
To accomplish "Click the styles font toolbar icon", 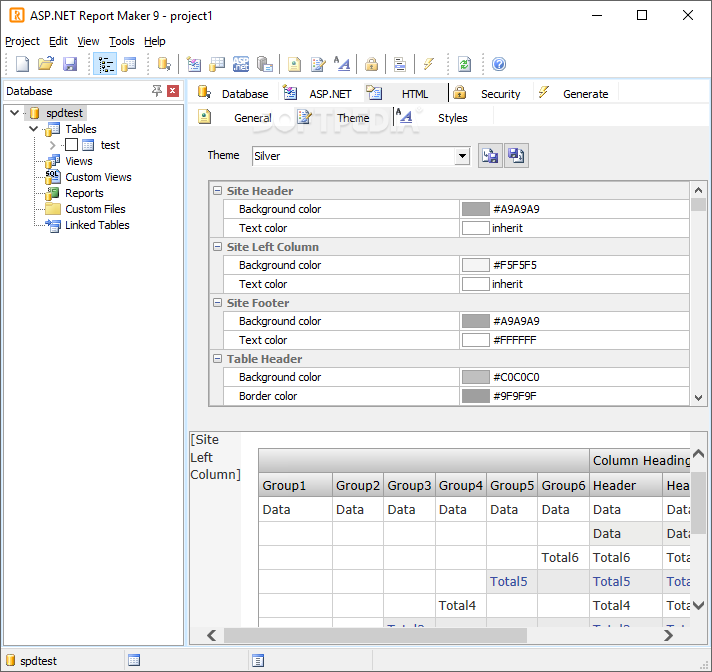I will coord(342,64).
